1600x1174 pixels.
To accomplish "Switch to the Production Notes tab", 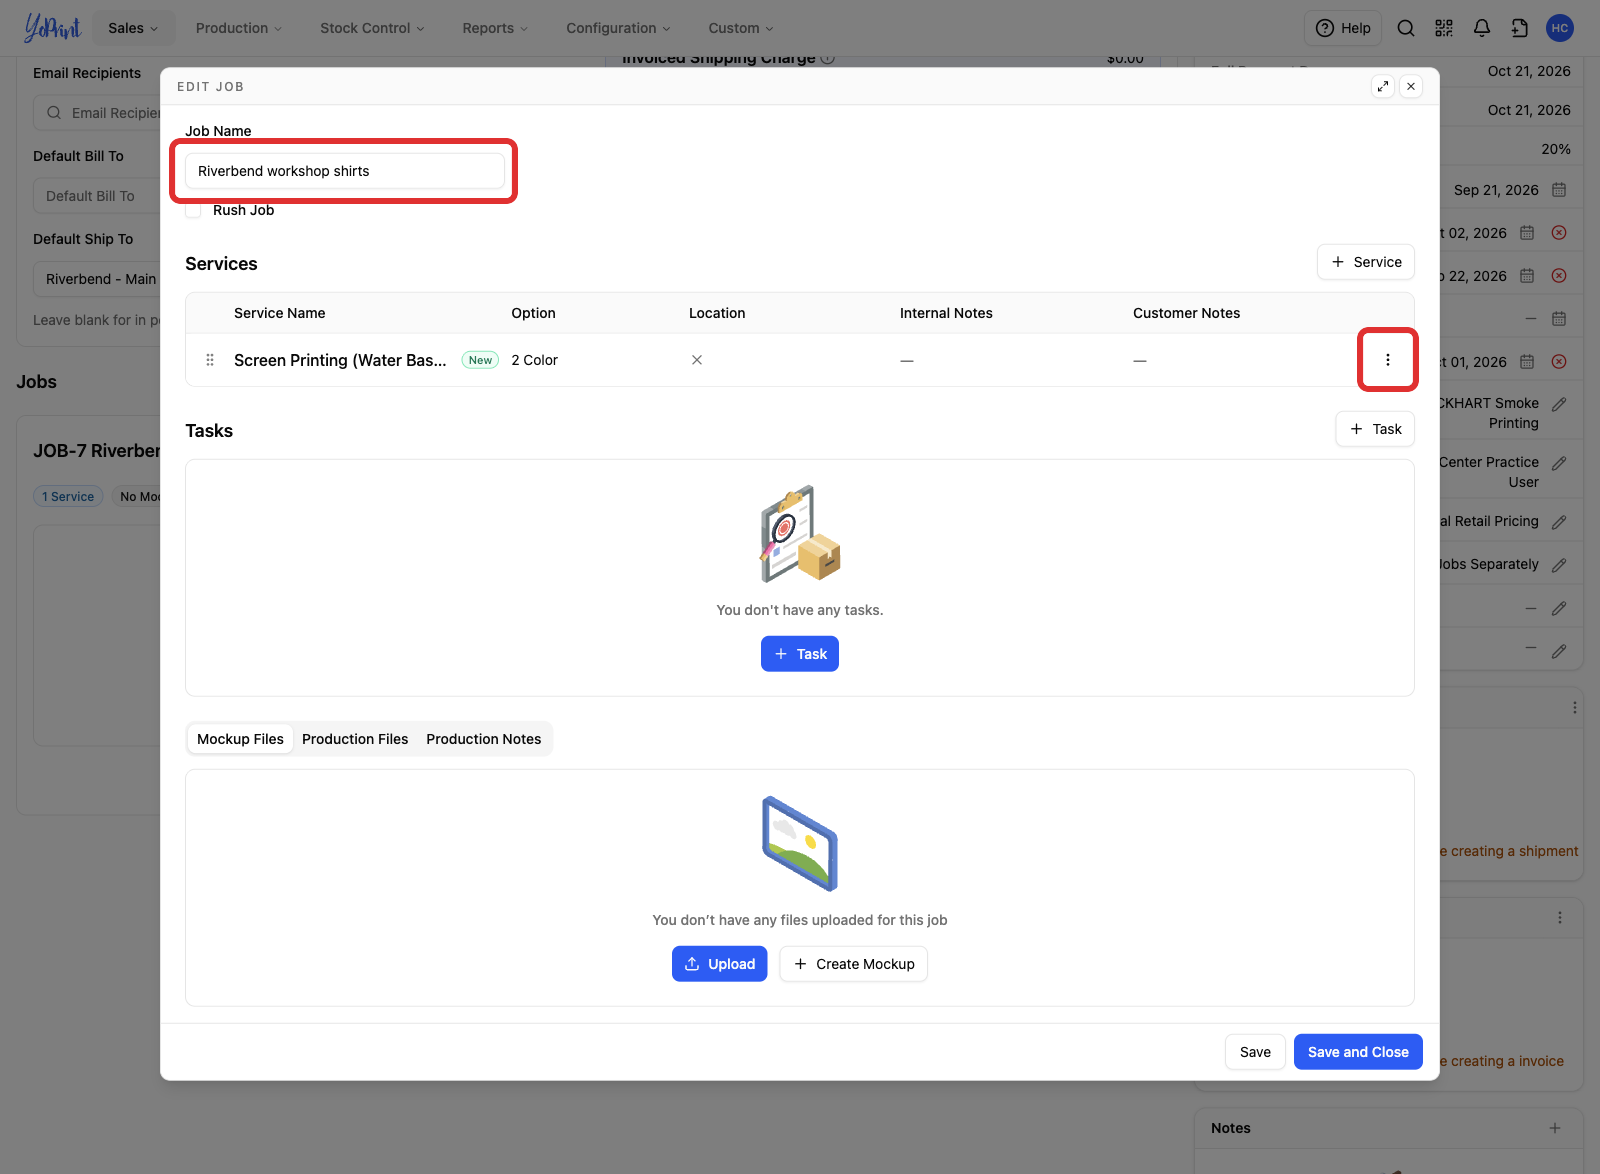I will tap(484, 739).
